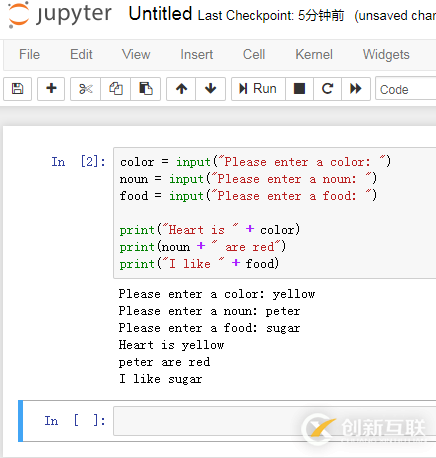Image resolution: width=436 pixels, height=458 pixels.
Task: Open the Edit menu
Action: click(81, 54)
